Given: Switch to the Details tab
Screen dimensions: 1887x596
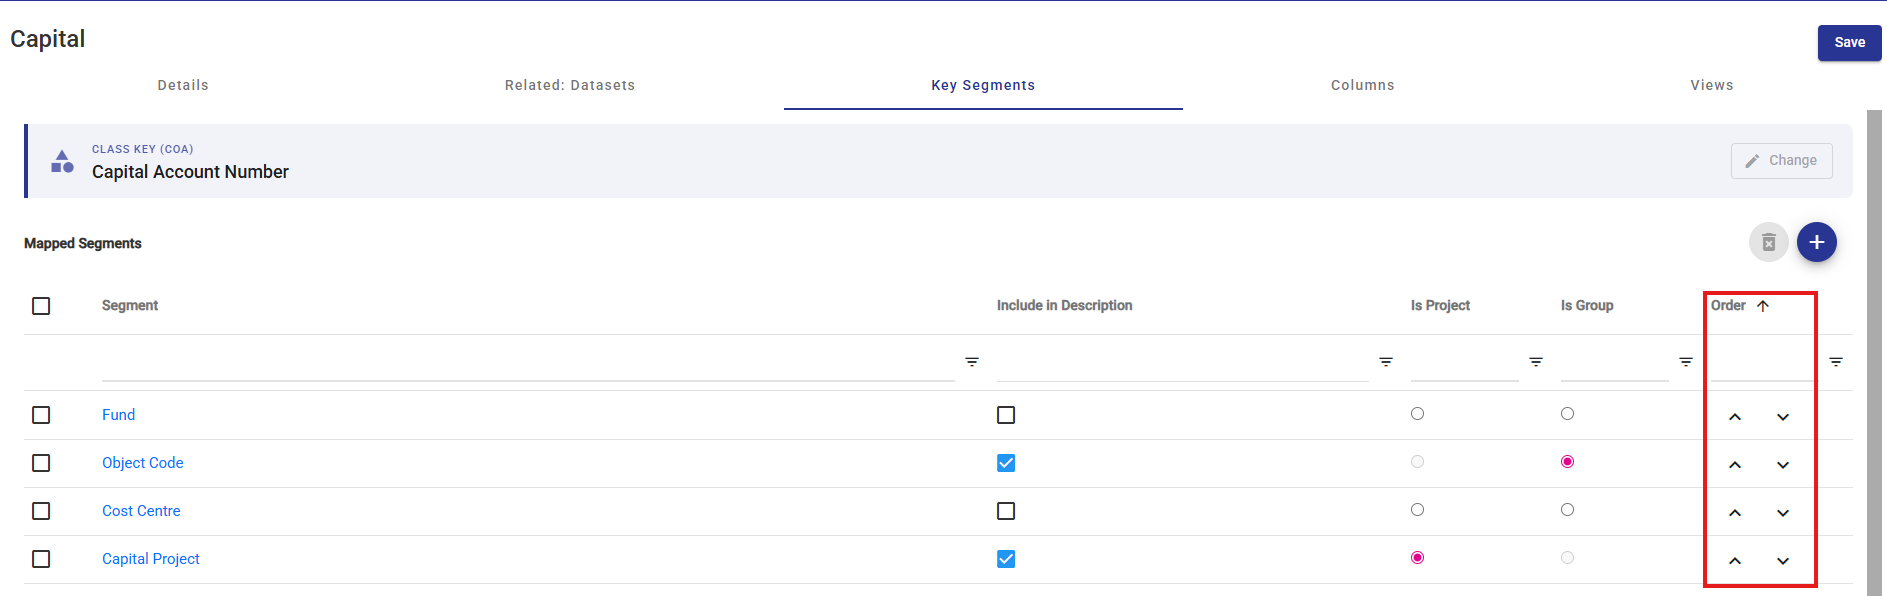Looking at the screenshot, I should click(x=183, y=85).
